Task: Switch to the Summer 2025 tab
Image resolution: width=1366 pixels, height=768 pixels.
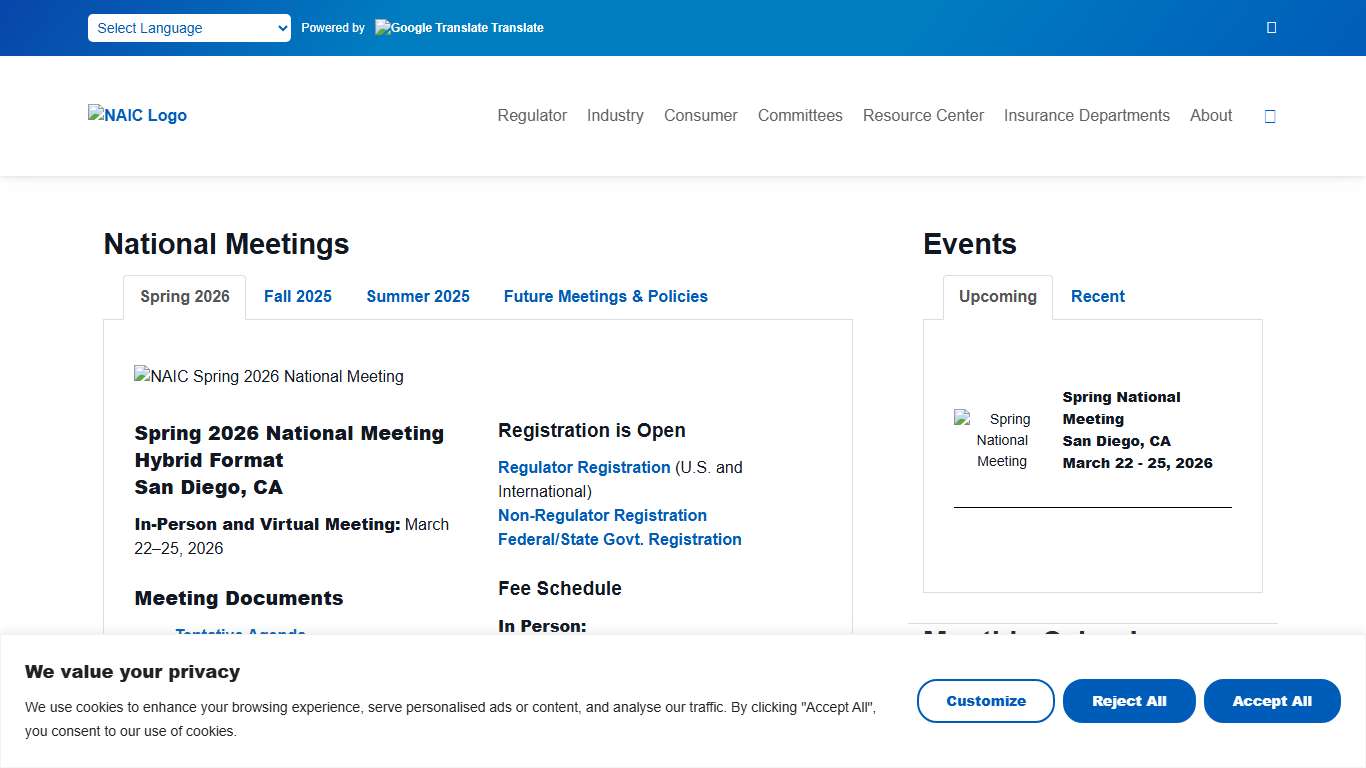Action: [x=417, y=296]
